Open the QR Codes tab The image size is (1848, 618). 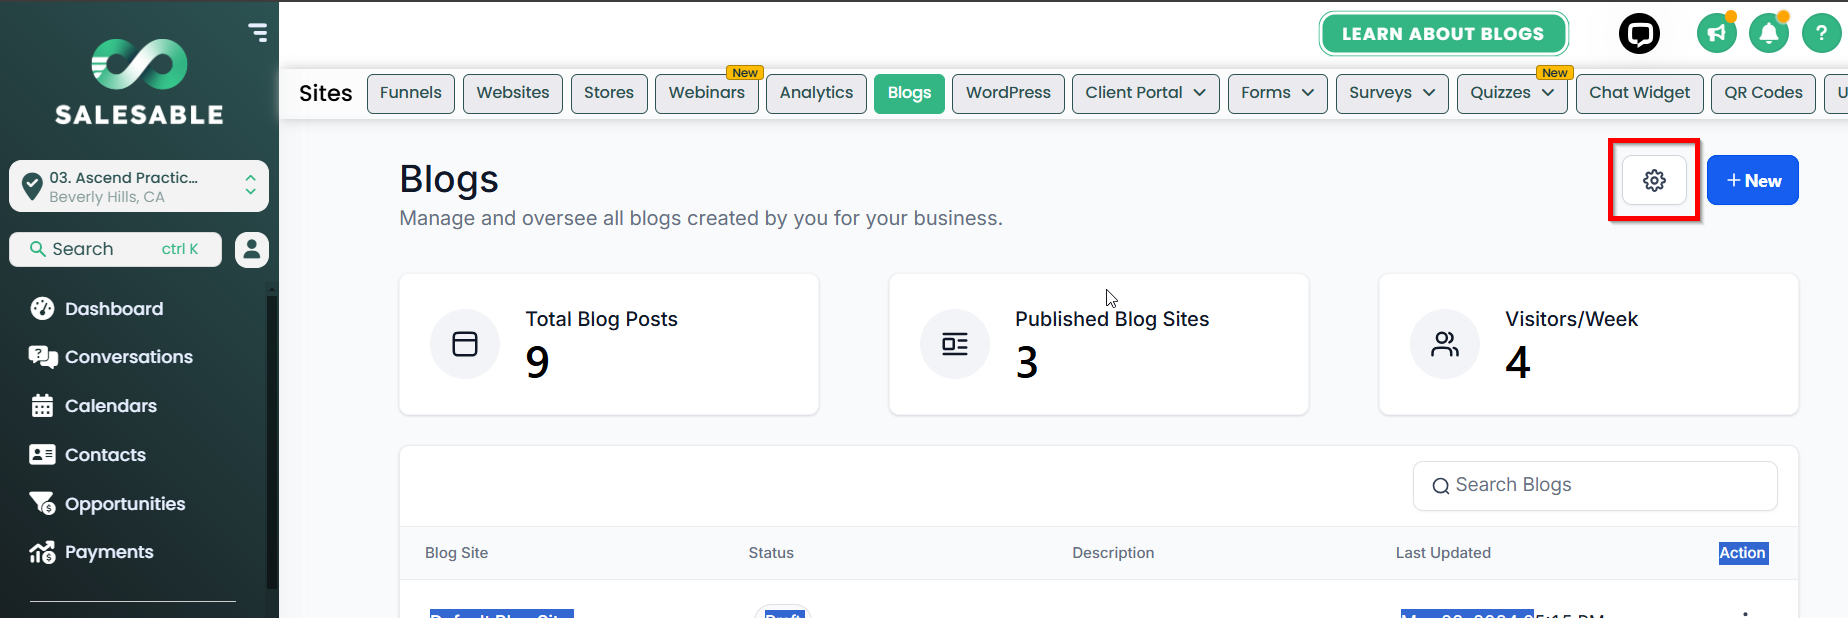click(1763, 93)
